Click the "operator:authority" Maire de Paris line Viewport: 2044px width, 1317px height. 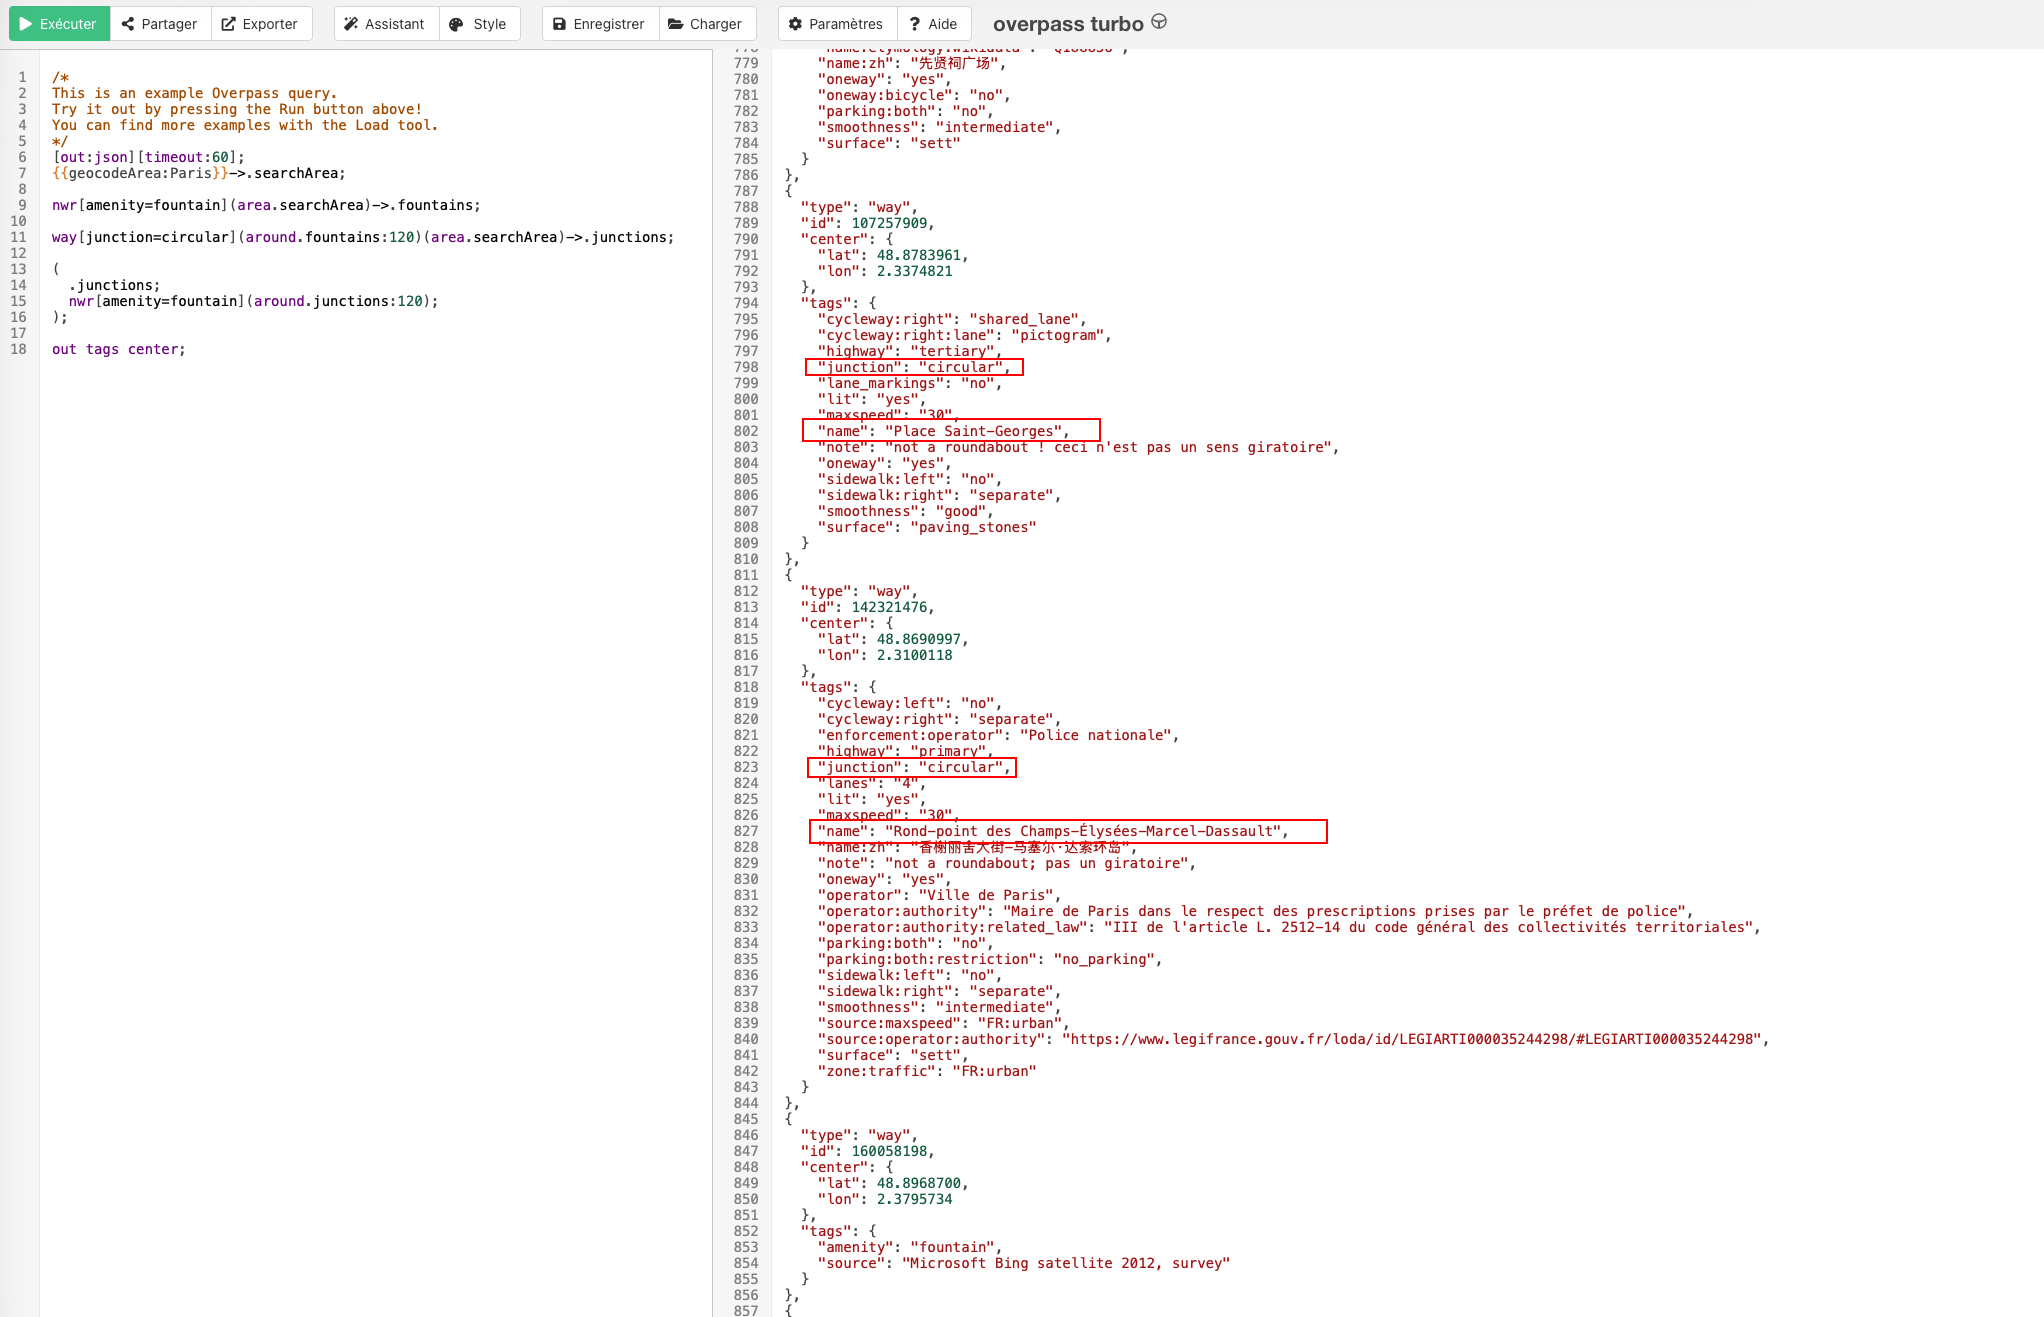1255,911
